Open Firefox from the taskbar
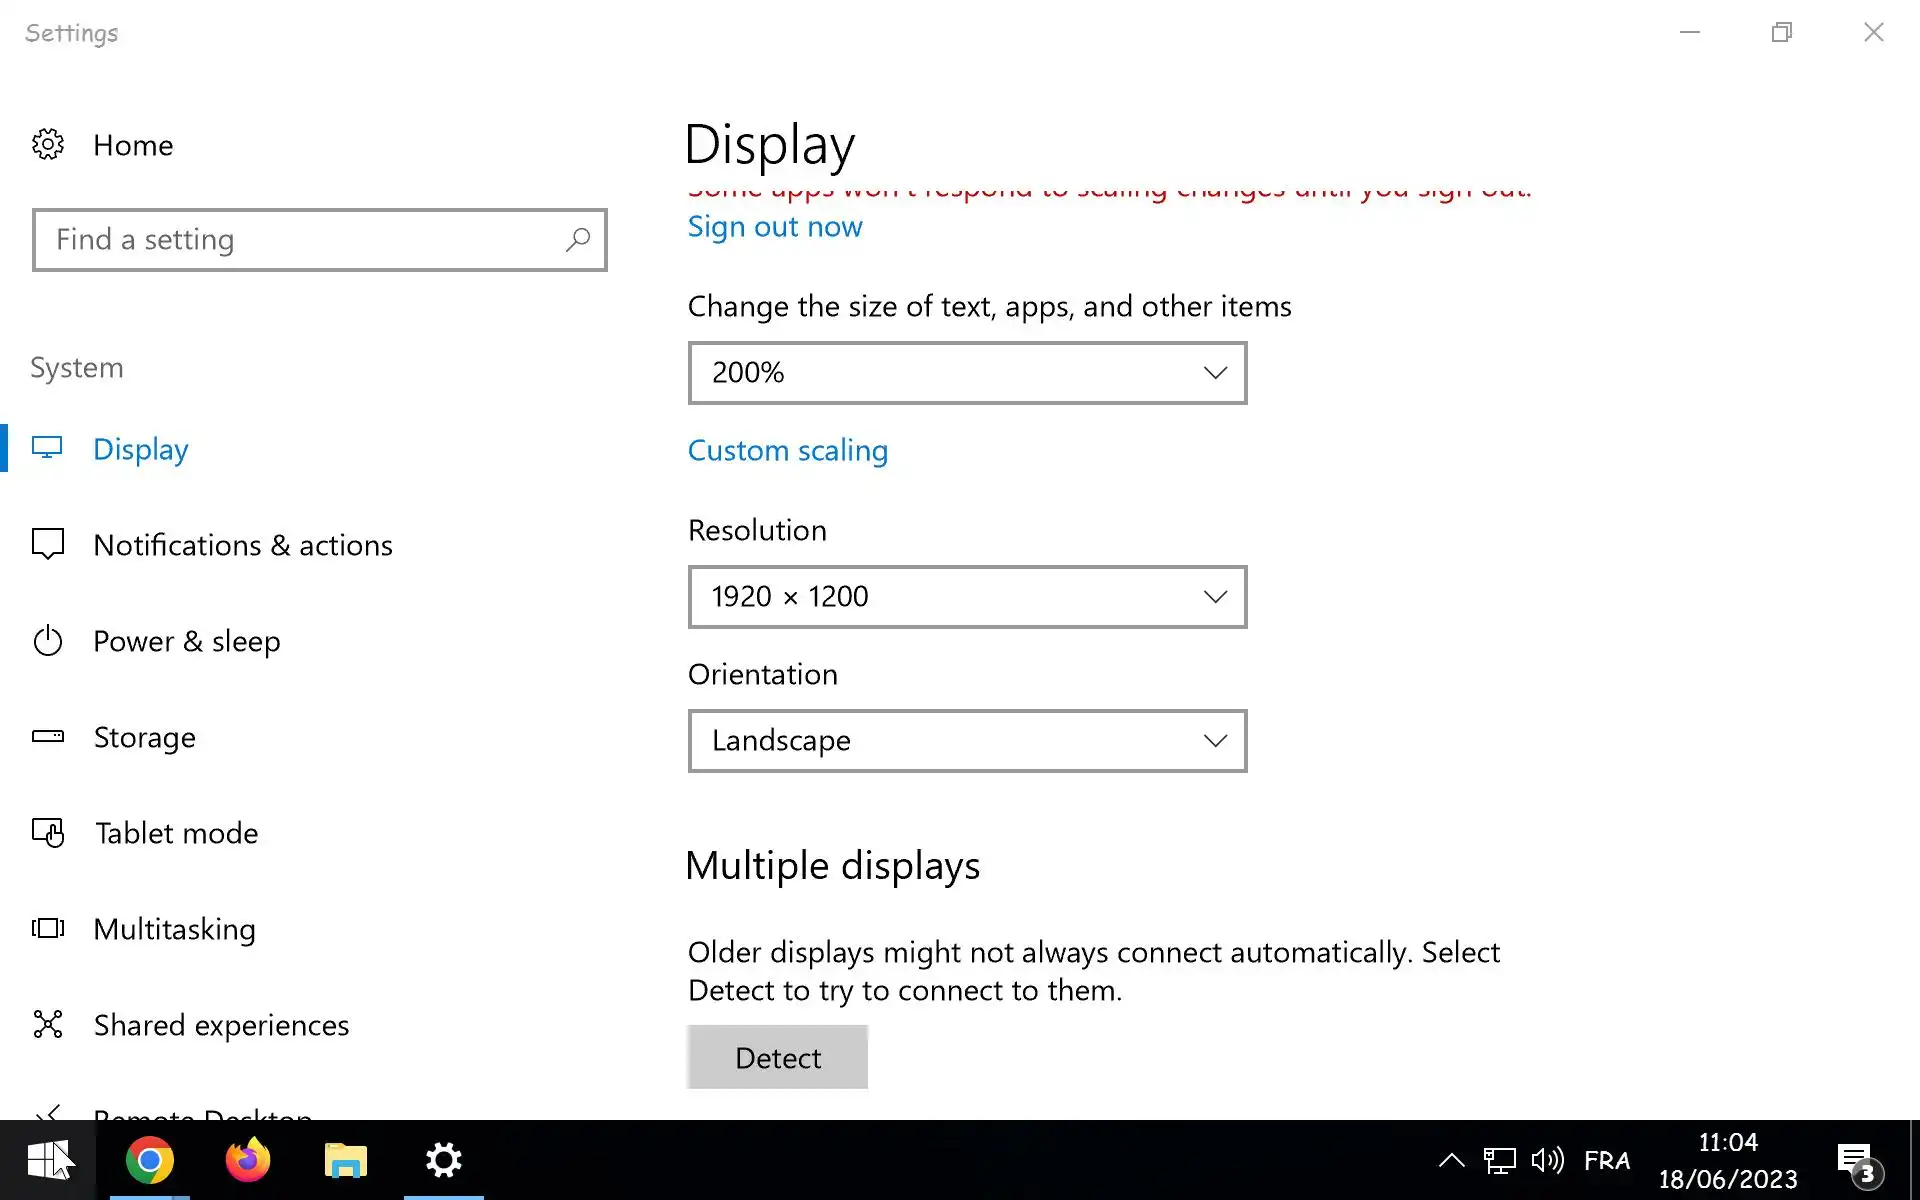Screen dimensions: 1920x1200 pyautogui.click(x=247, y=1160)
